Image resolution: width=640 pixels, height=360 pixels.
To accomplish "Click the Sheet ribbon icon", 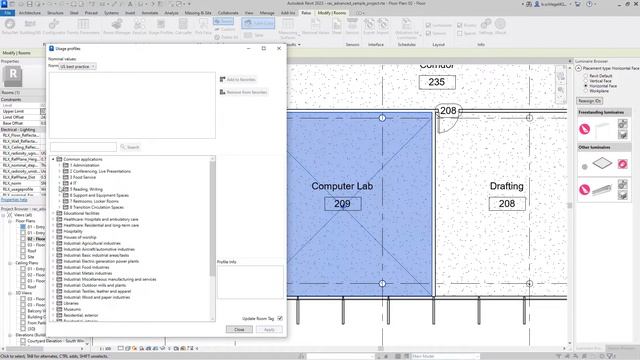I will click(337, 24).
